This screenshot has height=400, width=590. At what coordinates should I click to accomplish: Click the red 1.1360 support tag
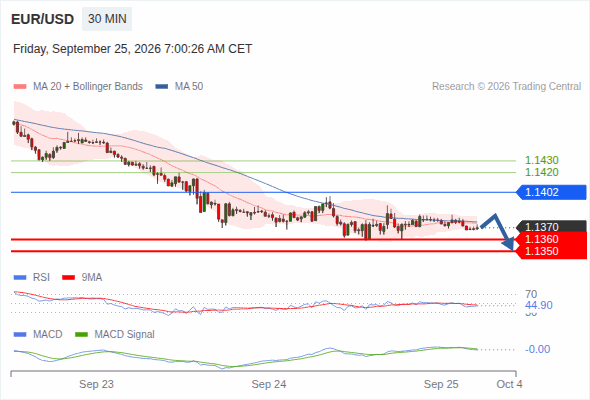click(552, 239)
